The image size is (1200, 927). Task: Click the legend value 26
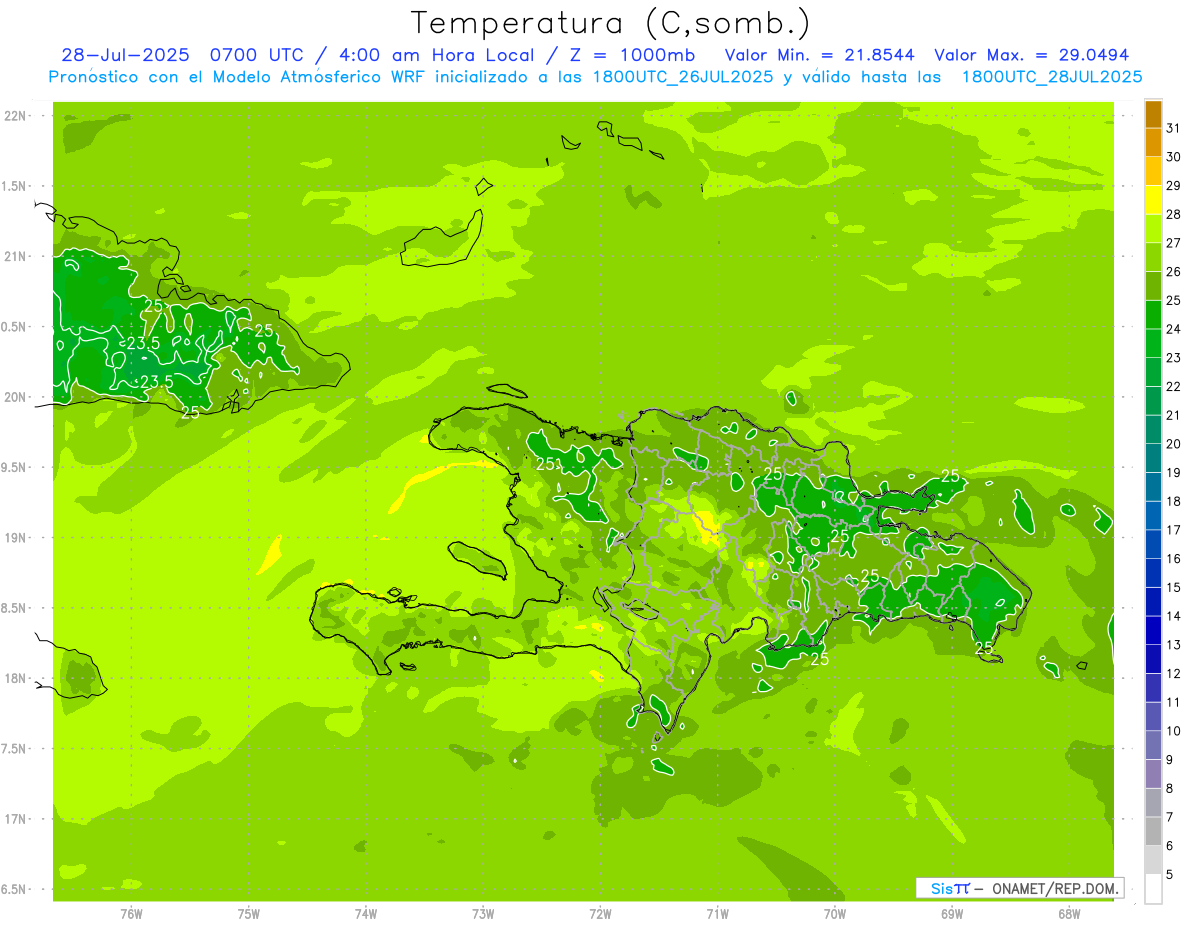point(1174,272)
